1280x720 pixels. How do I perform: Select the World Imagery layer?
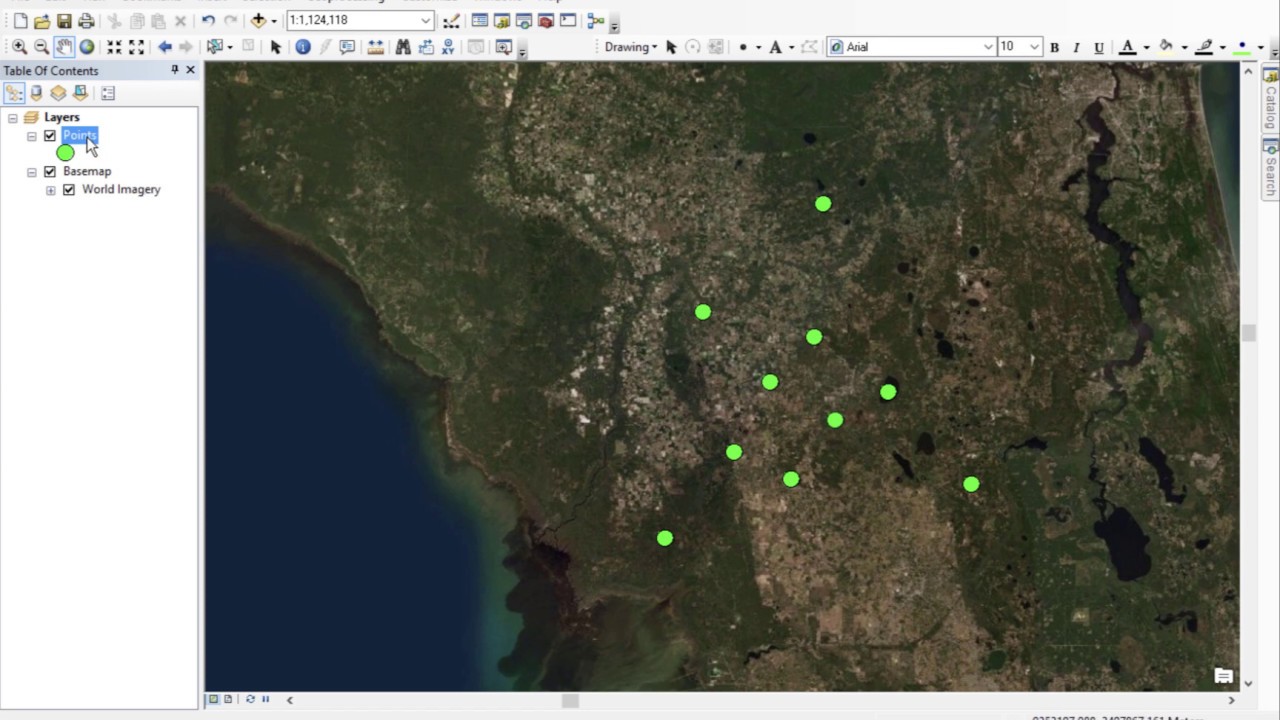click(121, 190)
